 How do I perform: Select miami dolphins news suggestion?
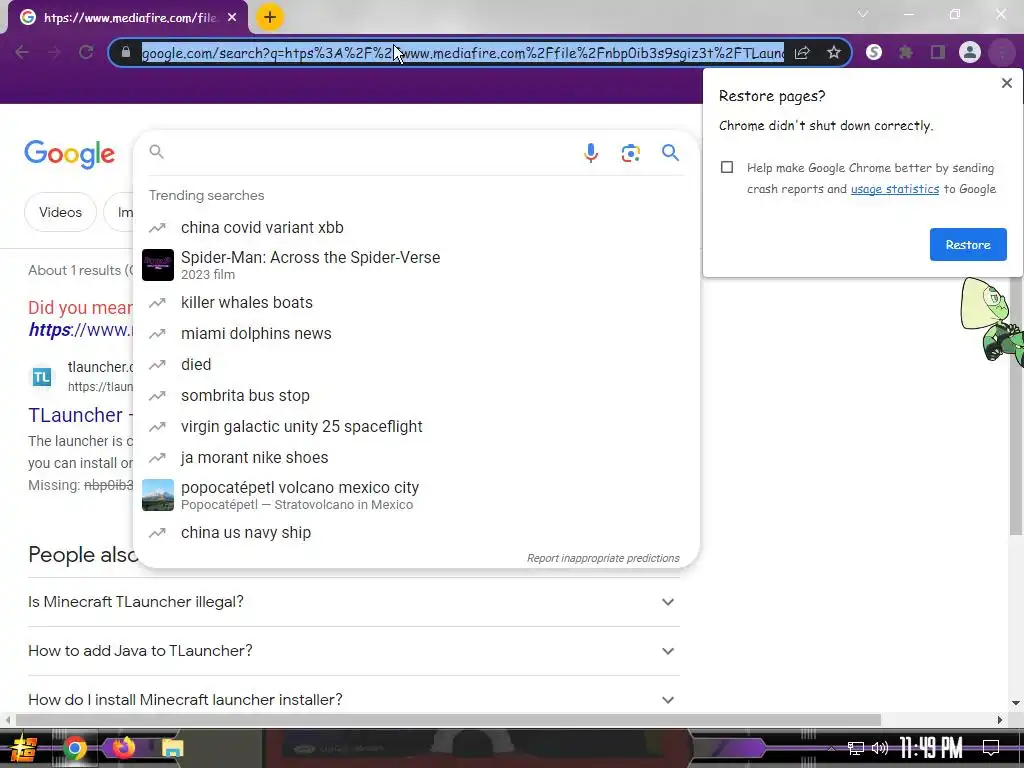click(416, 333)
